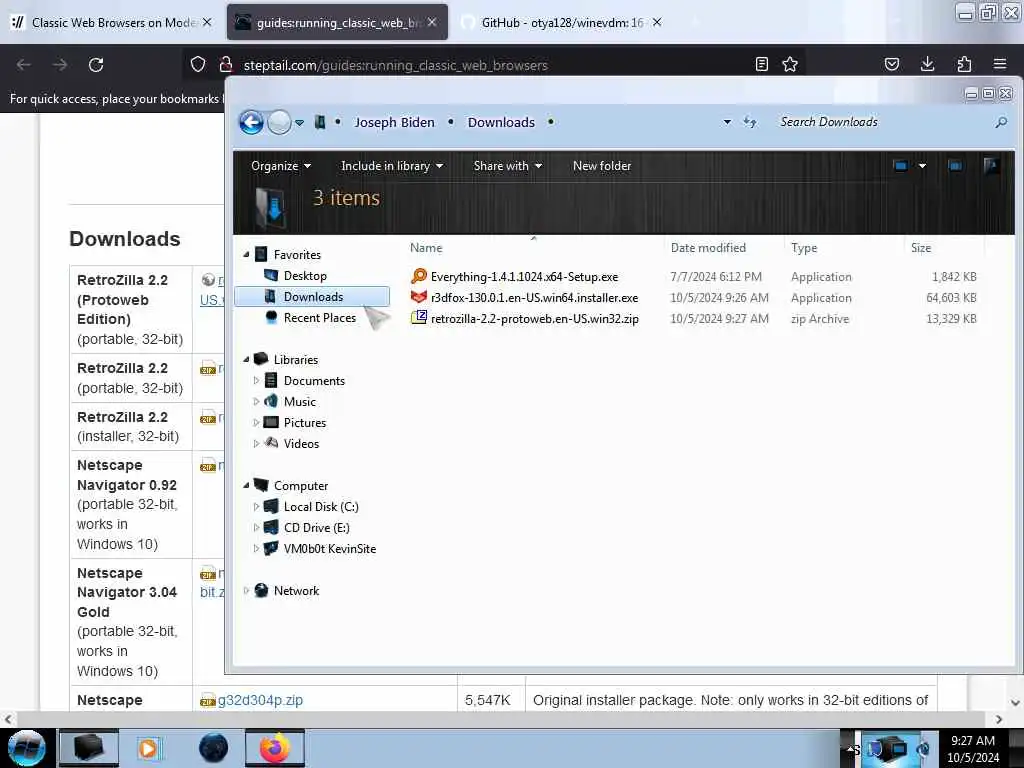The width and height of the screenshot is (1024, 768).
Task: Switch to Classic Web Browsers tab
Action: coord(112,22)
